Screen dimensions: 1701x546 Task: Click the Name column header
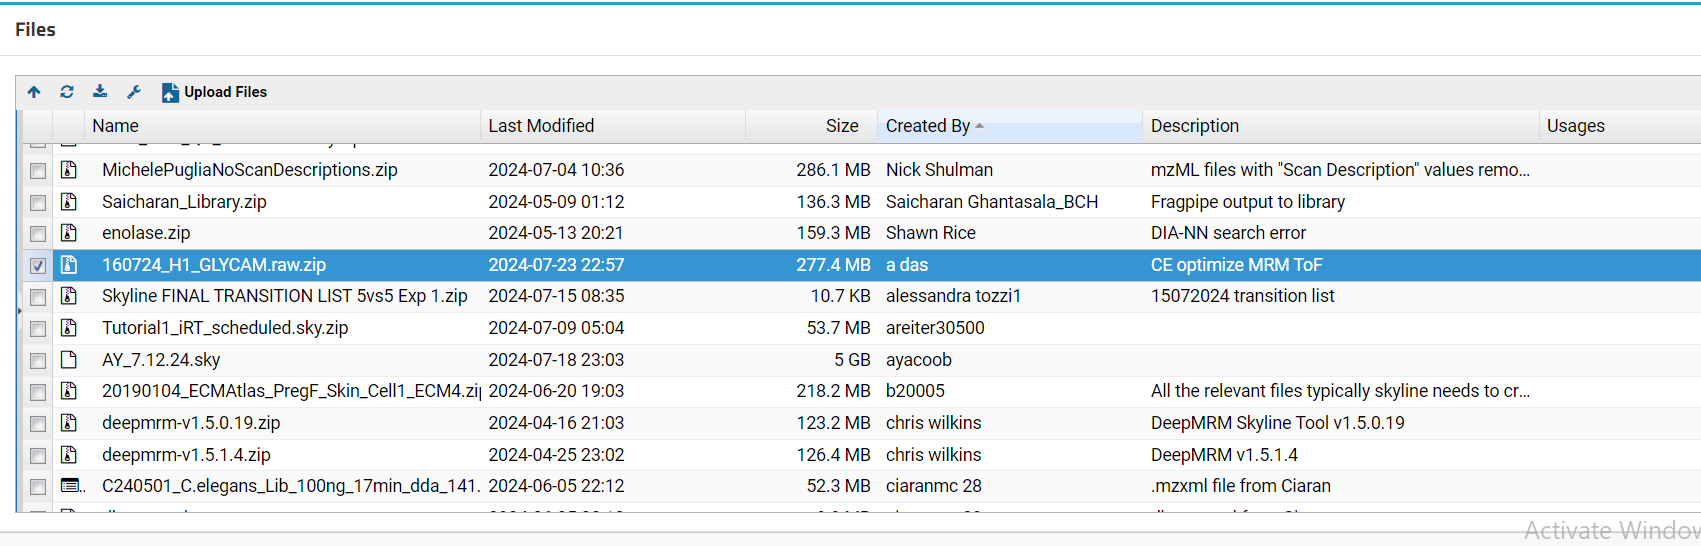click(116, 126)
